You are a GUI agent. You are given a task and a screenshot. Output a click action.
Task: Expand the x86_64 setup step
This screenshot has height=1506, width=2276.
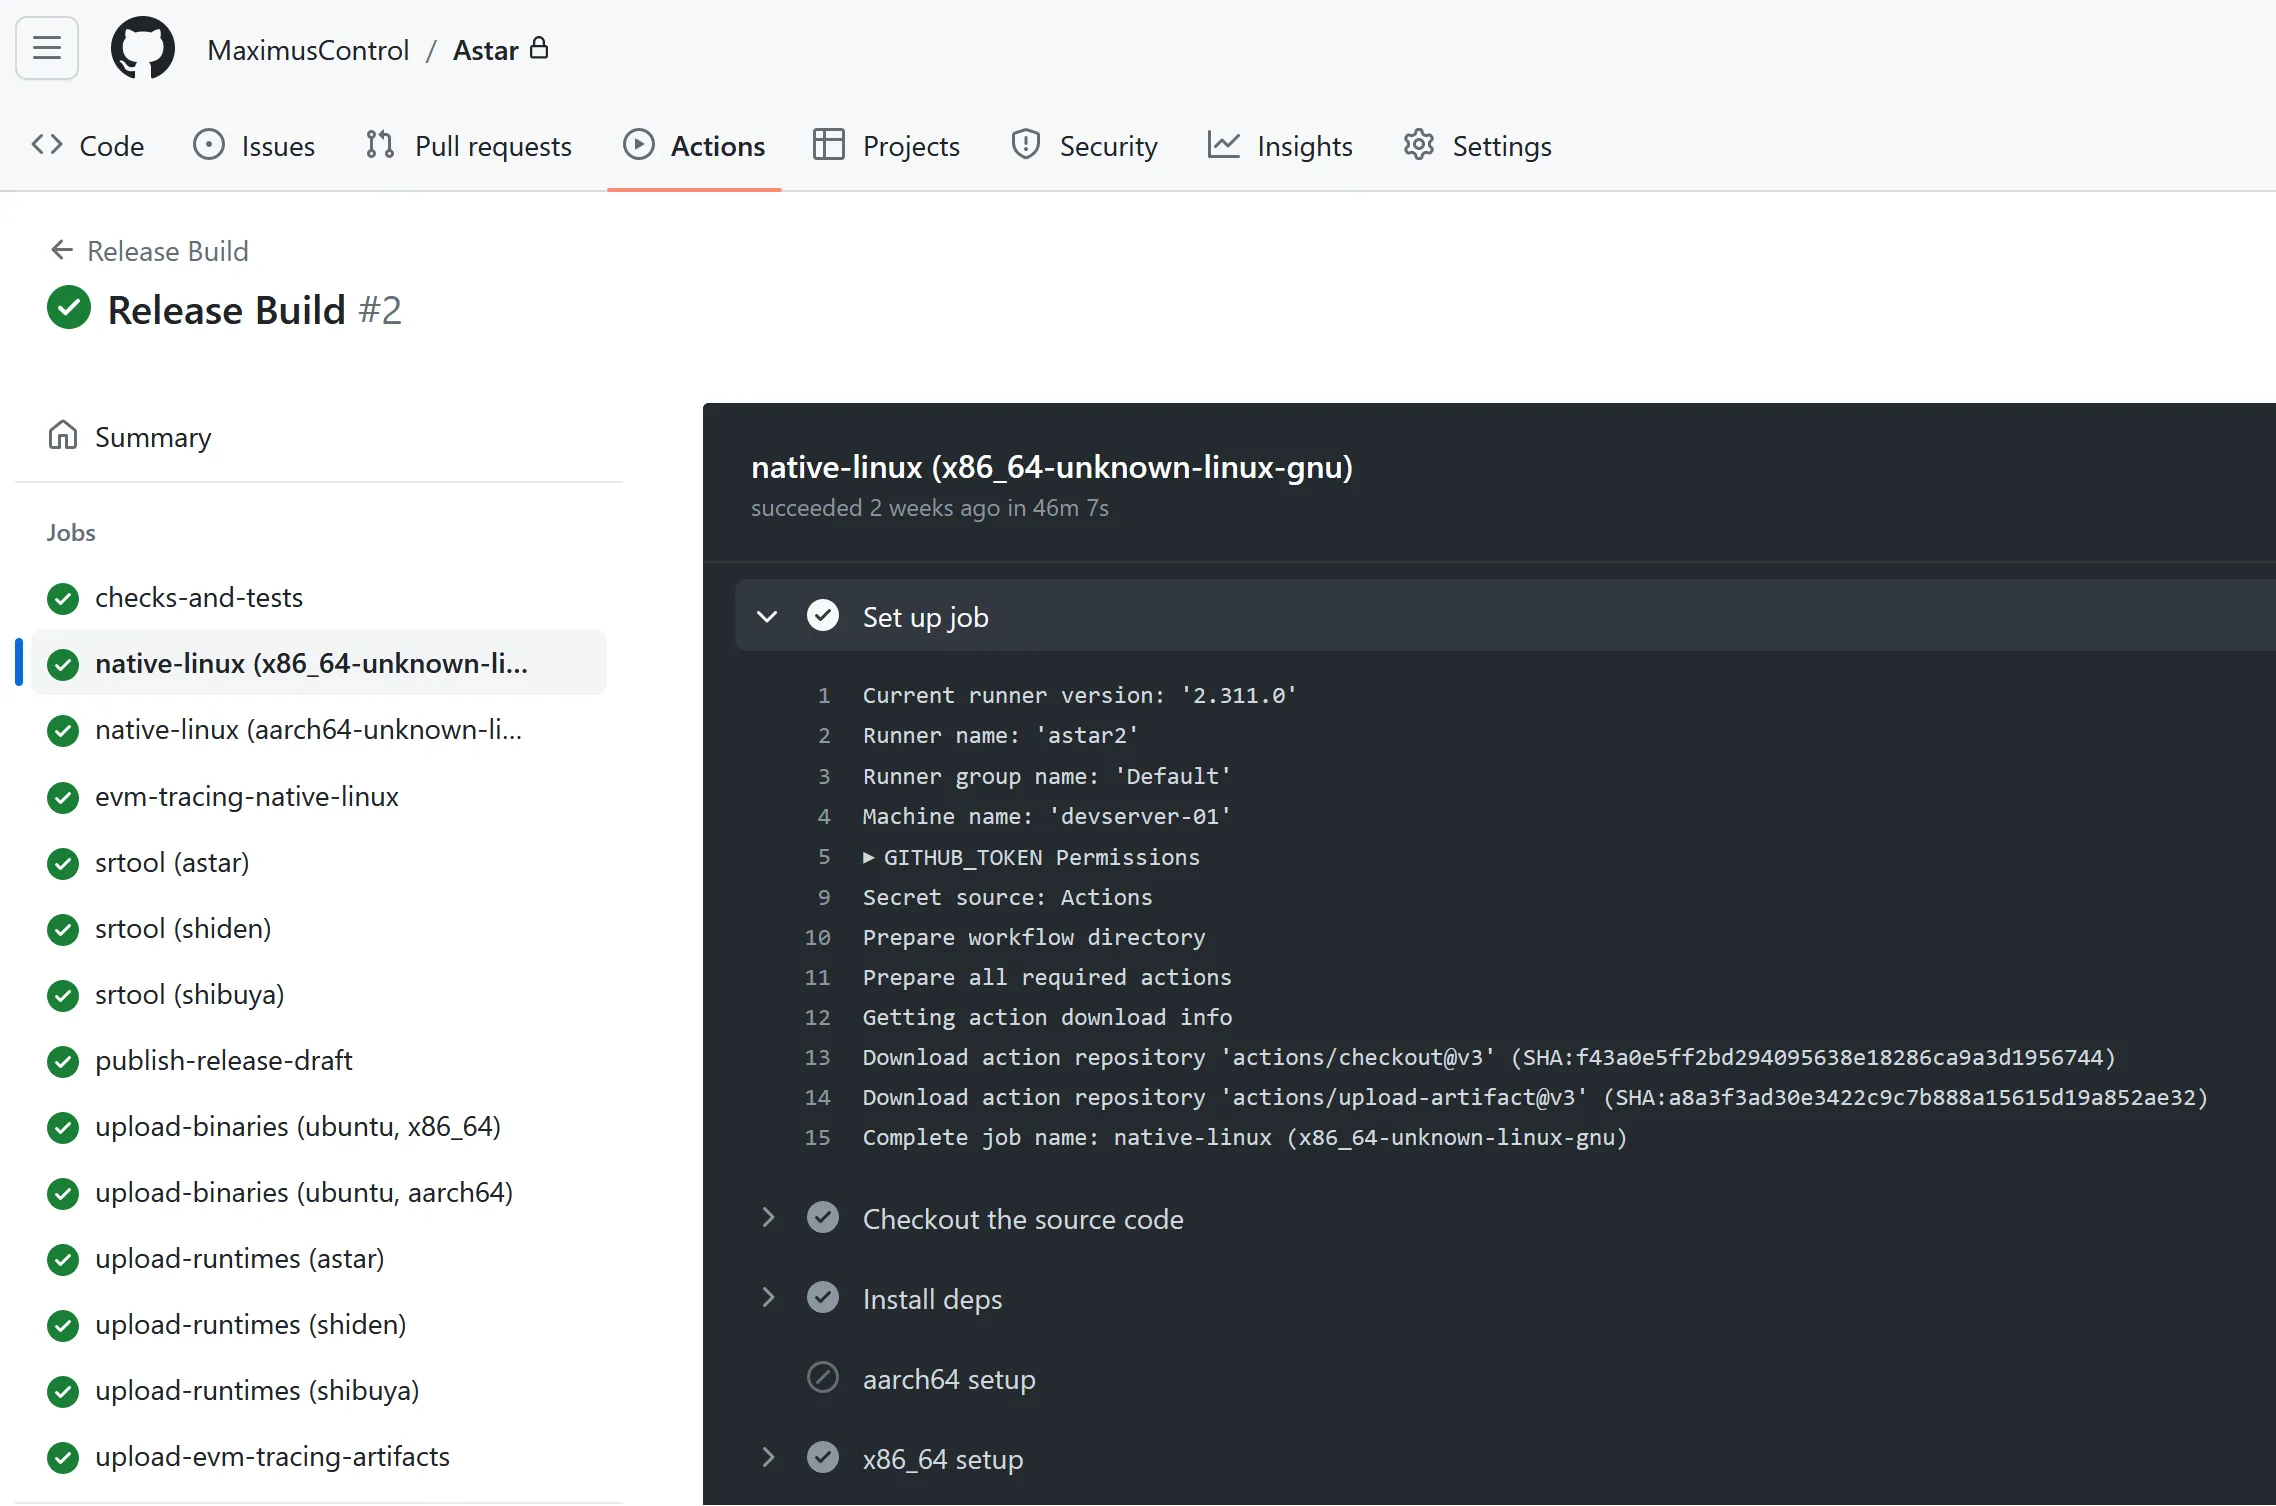(x=767, y=1458)
